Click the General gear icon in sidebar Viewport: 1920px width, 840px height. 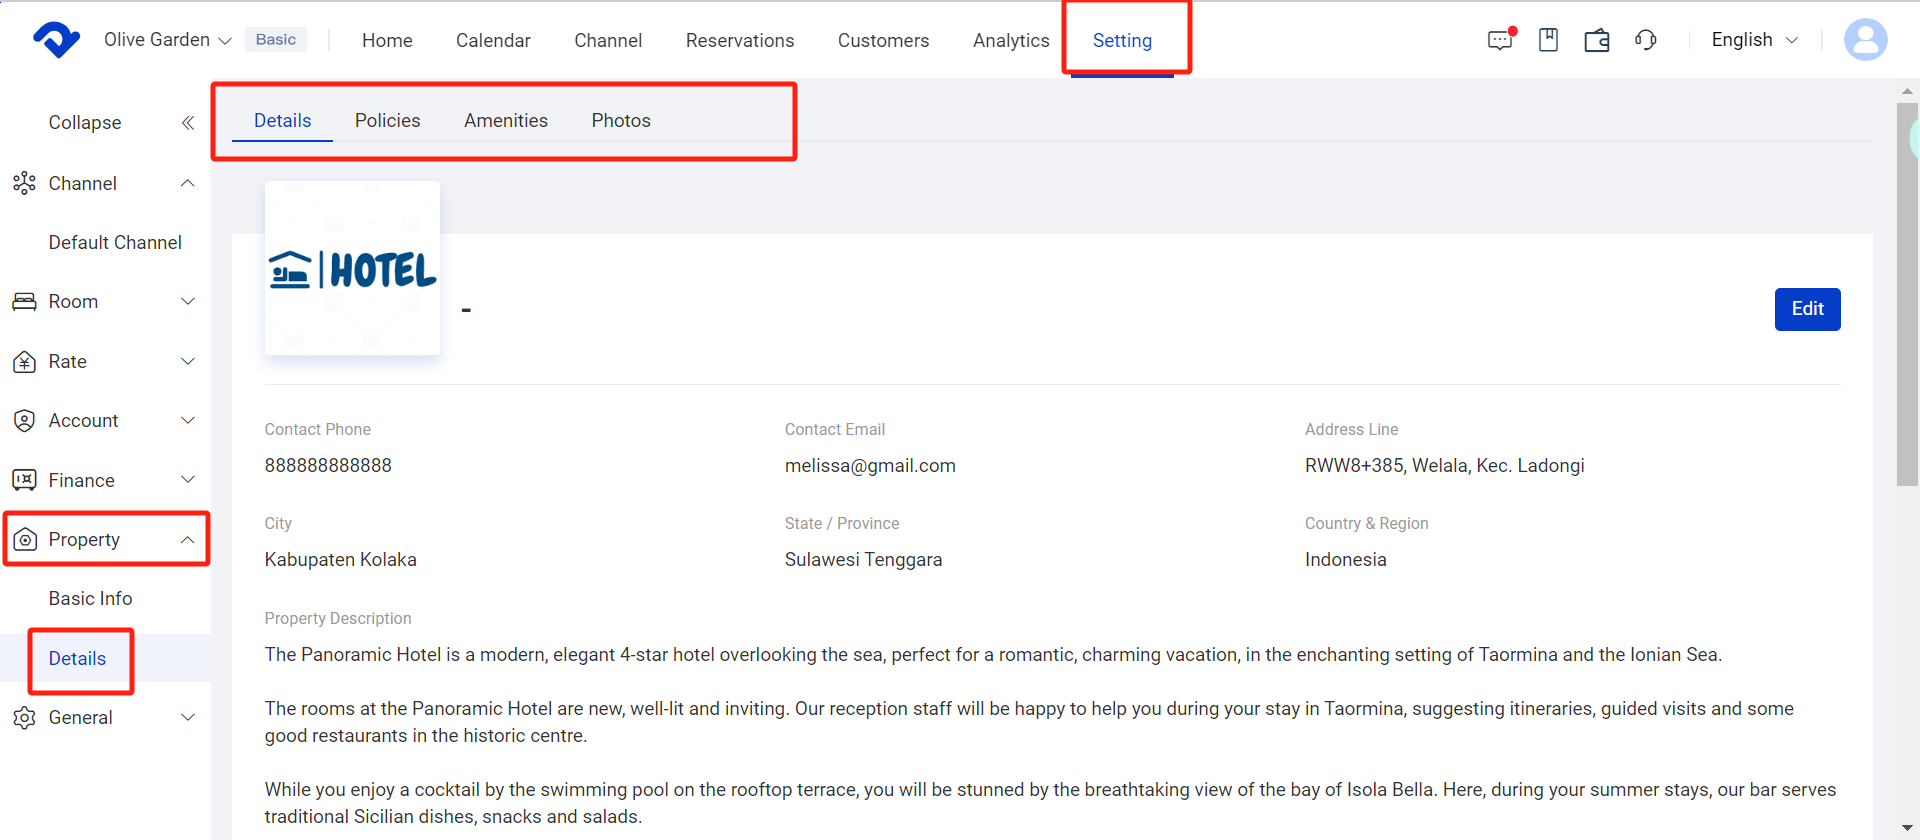click(24, 718)
